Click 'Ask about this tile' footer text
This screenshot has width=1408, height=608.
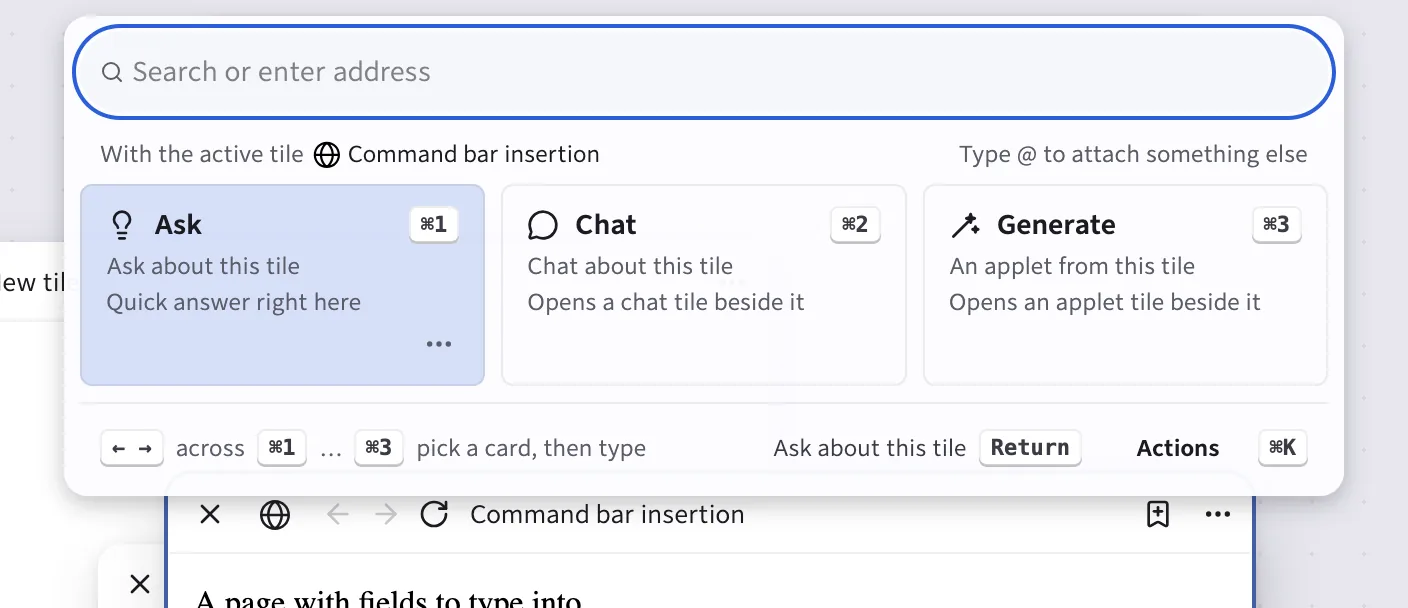click(869, 448)
